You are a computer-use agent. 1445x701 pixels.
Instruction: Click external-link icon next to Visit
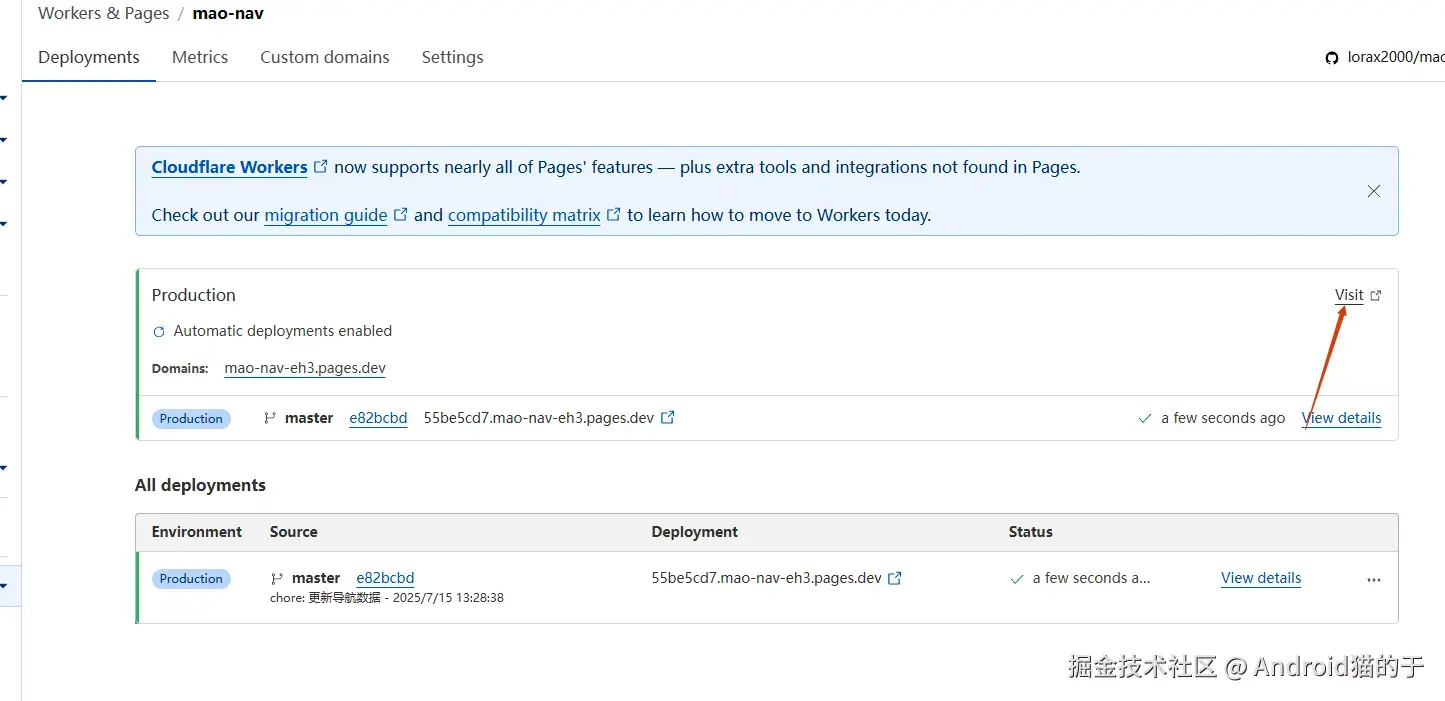coord(1376,295)
